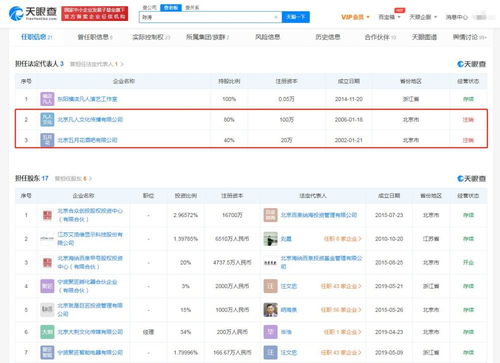
Task: Open blue 汪 avatar in 2019-05-09 row
Action: click(x=270, y=352)
